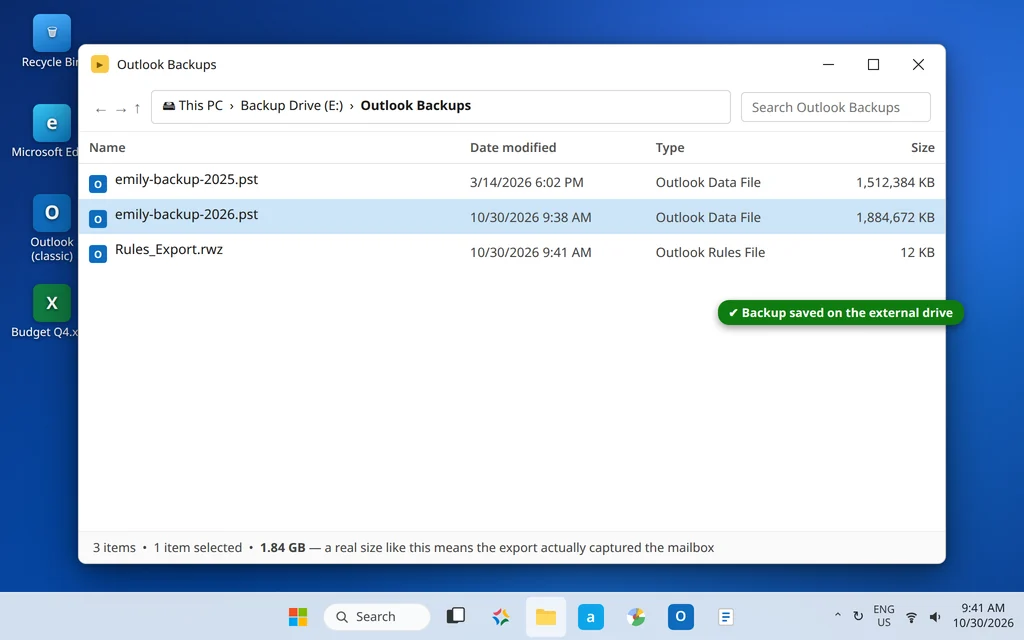Sort by Size column header
This screenshot has height=640, width=1024.
[922, 148]
